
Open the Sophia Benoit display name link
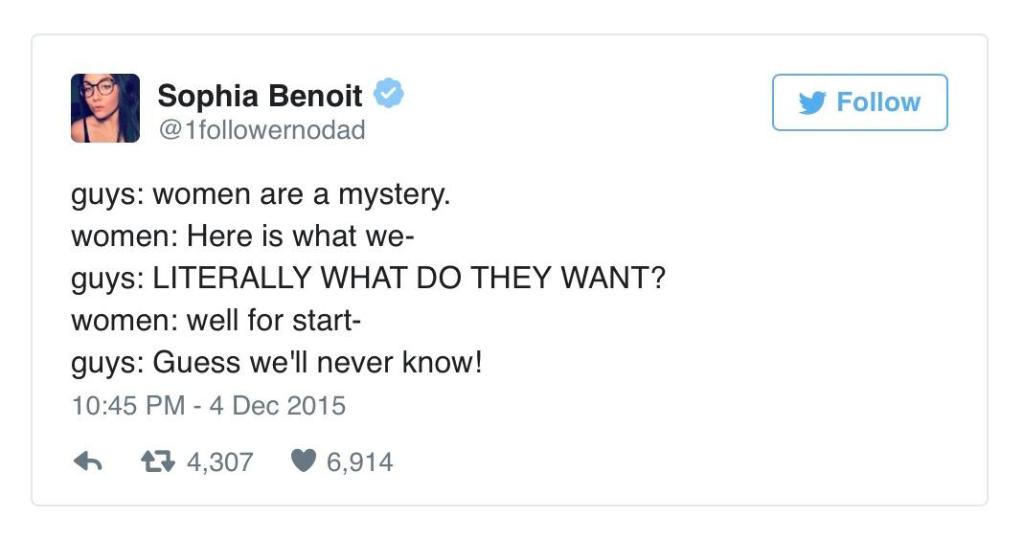pos(260,96)
